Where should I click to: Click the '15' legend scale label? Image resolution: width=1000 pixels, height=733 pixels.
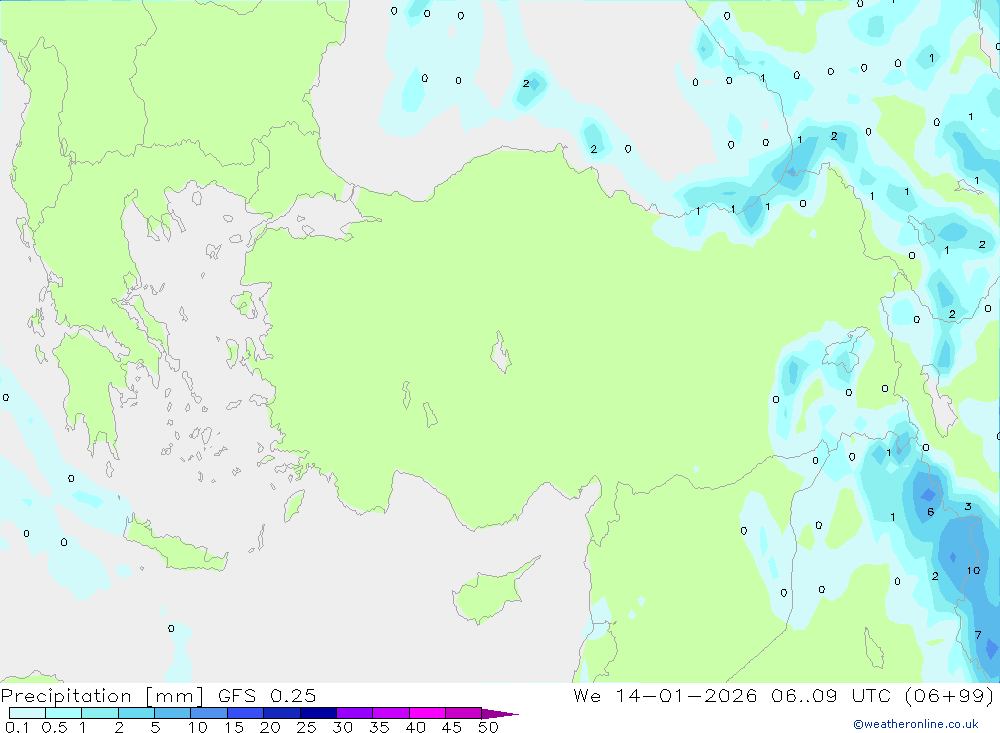point(233,727)
